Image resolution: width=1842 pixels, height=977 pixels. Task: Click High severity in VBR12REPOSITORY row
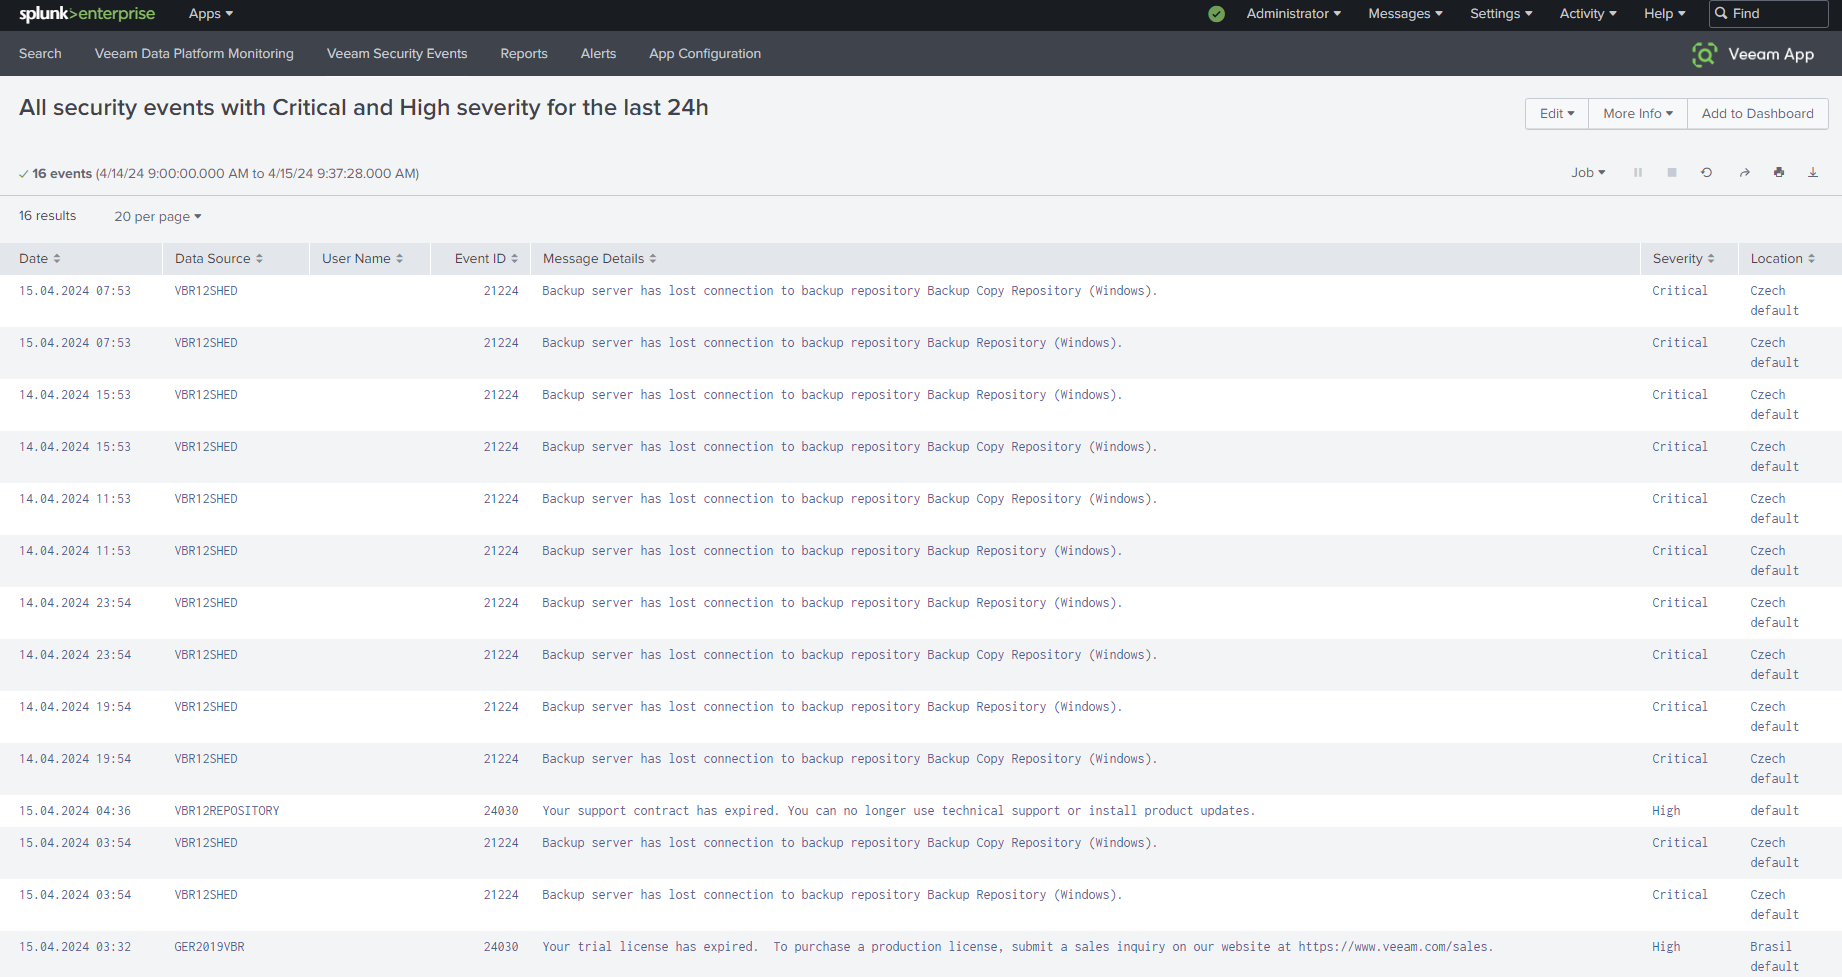(1666, 811)
